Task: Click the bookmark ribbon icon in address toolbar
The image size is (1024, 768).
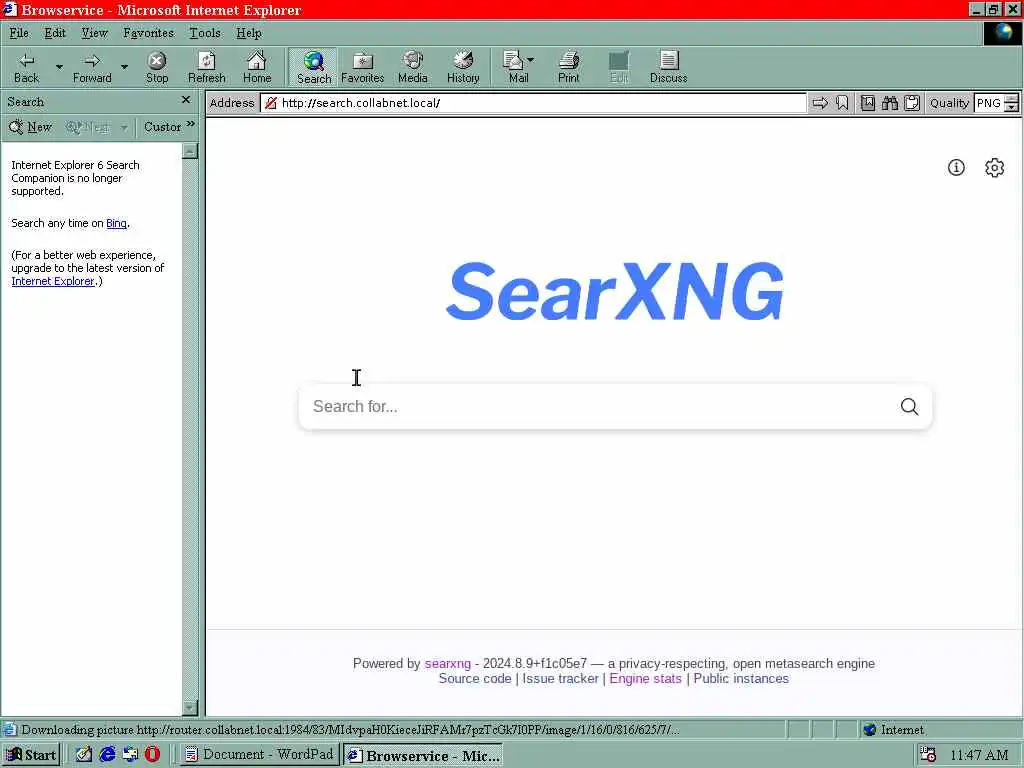Action: pyautogui.click(x=842, y=103)
